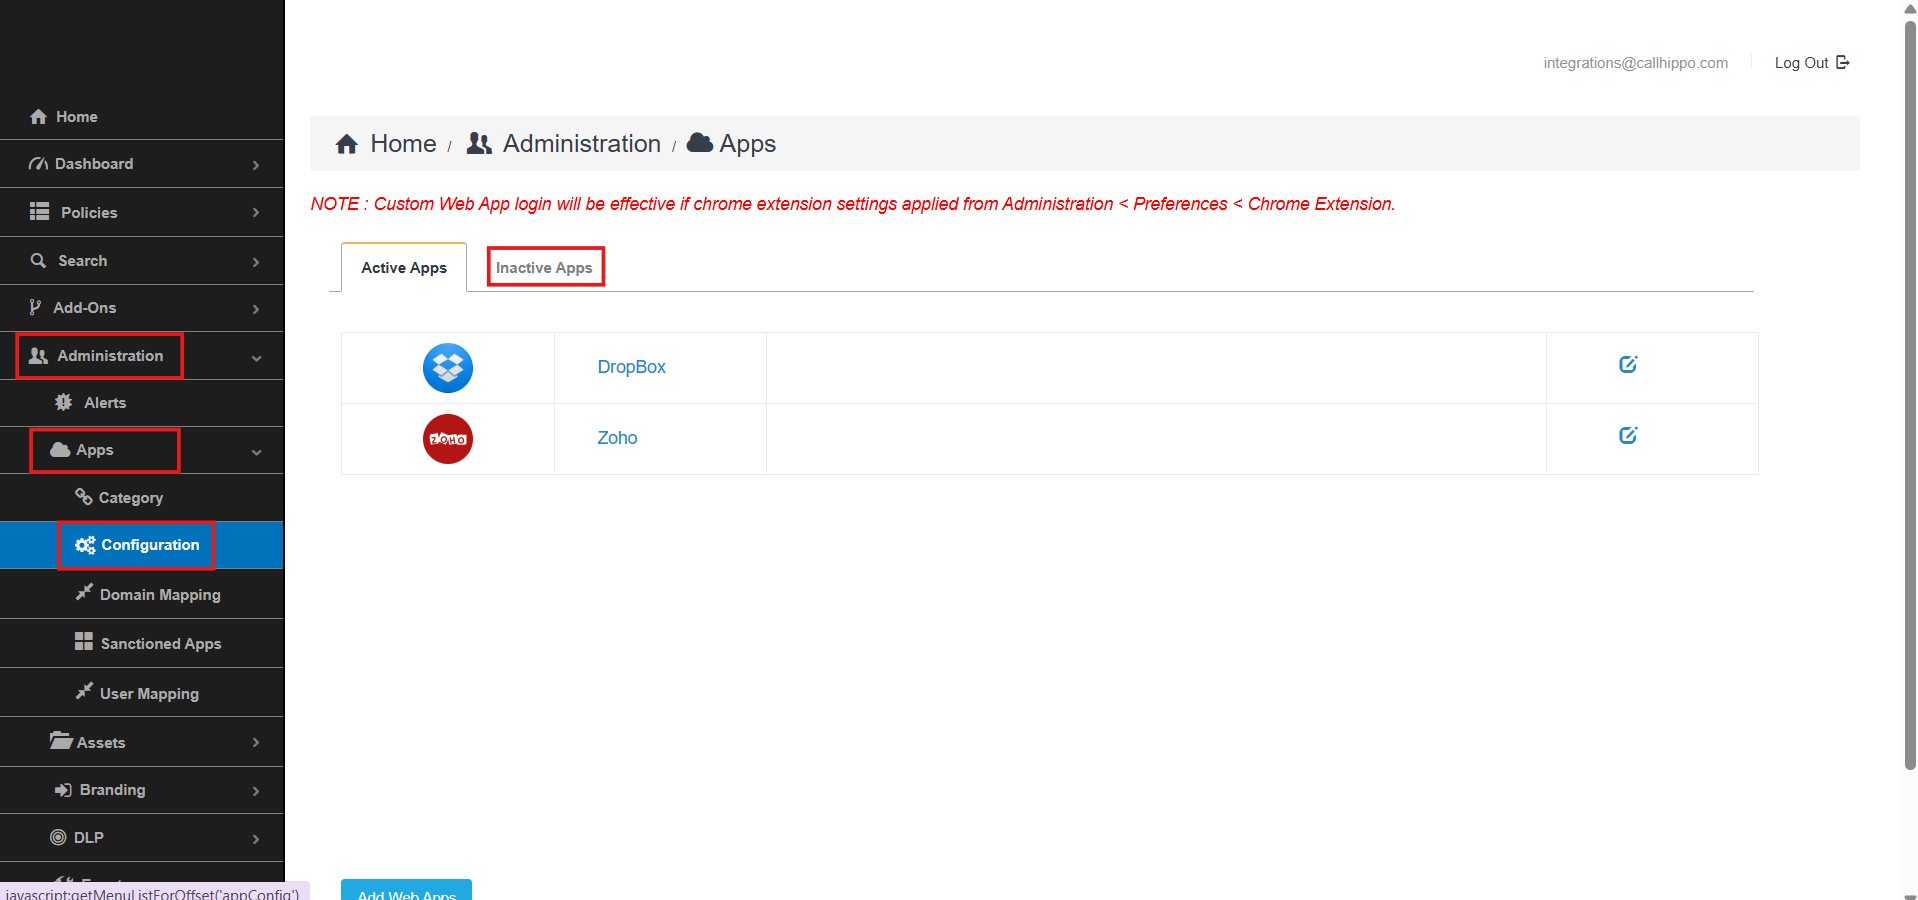
Task: Expand the Add-Ons menu chevron
Action: pyautogui.click(x=256, y=309)
